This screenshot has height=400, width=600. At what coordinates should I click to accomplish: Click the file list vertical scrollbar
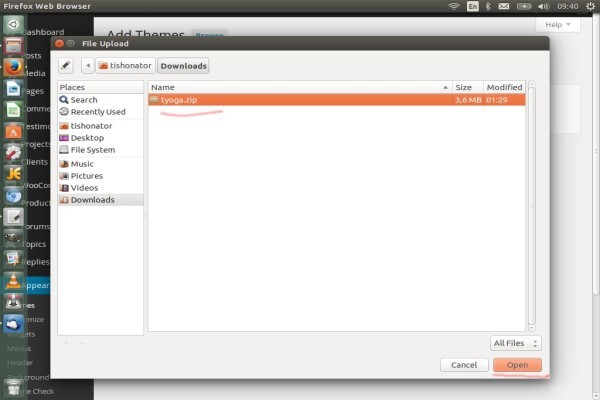[x=532, y=206]
